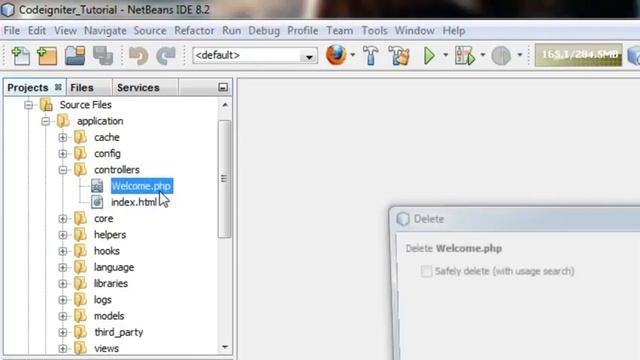Viewport: 640px width, 360px height.
Task: Select index.html in the tree
Action: click(134, 202)
